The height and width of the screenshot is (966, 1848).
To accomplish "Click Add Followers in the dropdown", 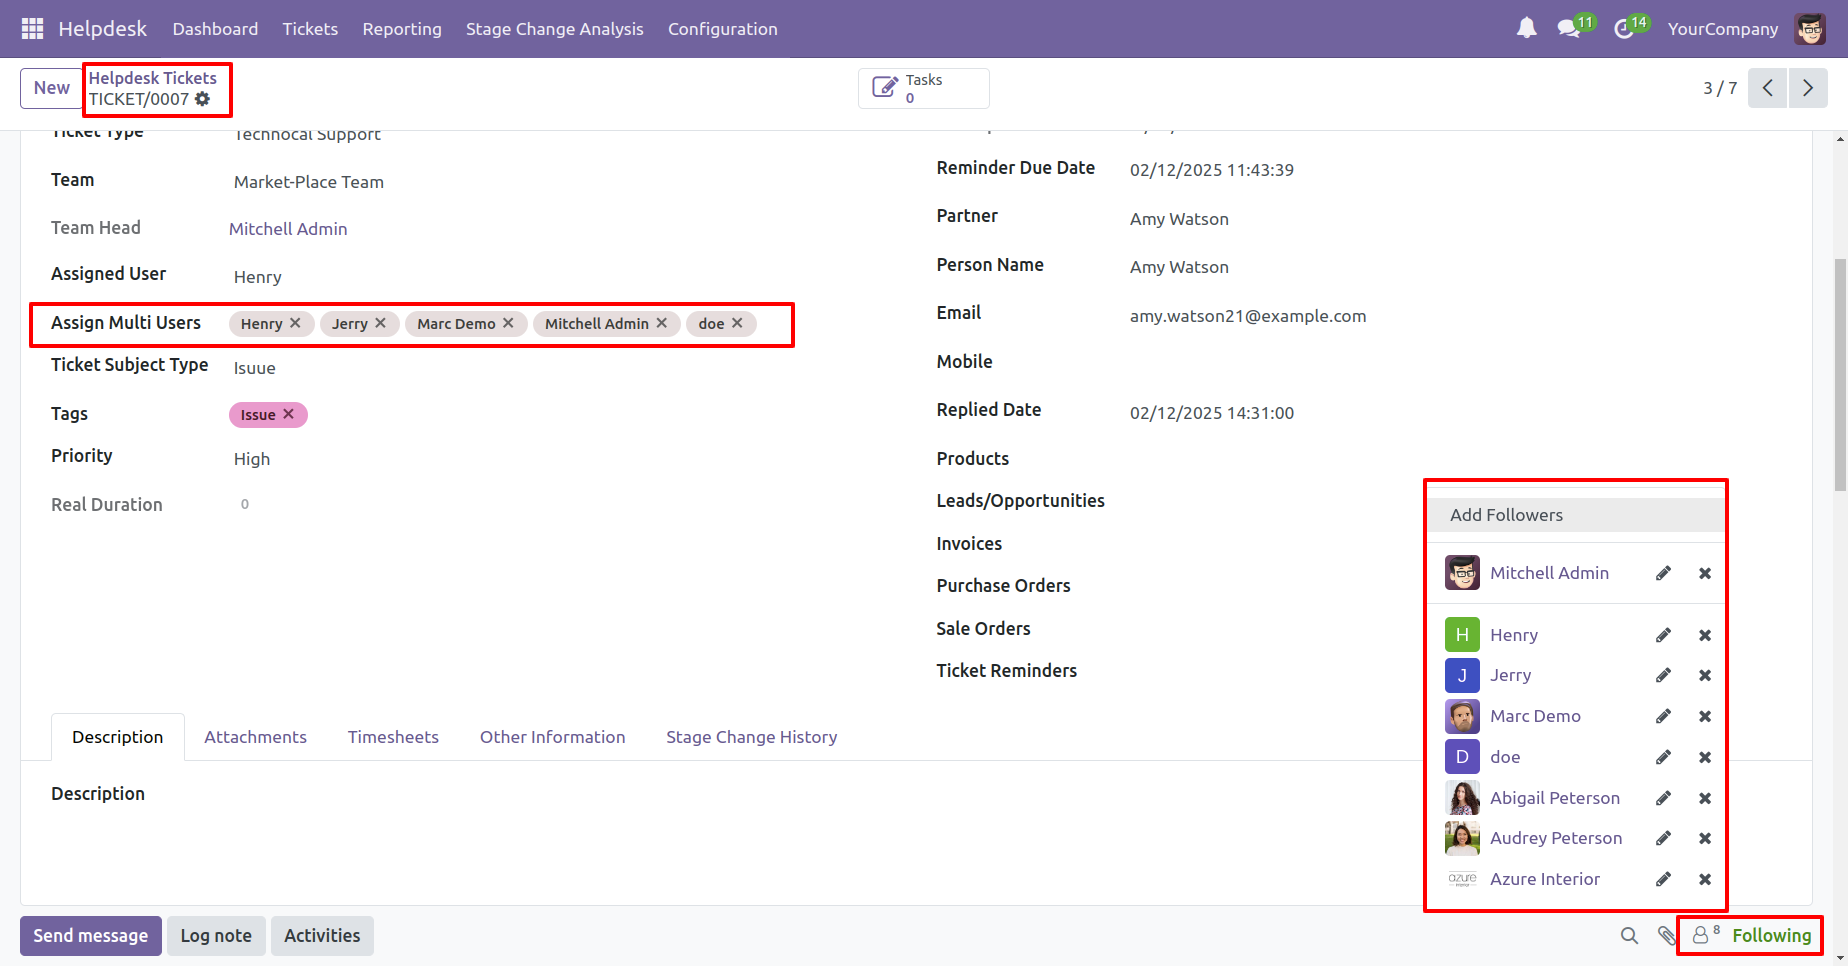I will [x=1507, y=515].
